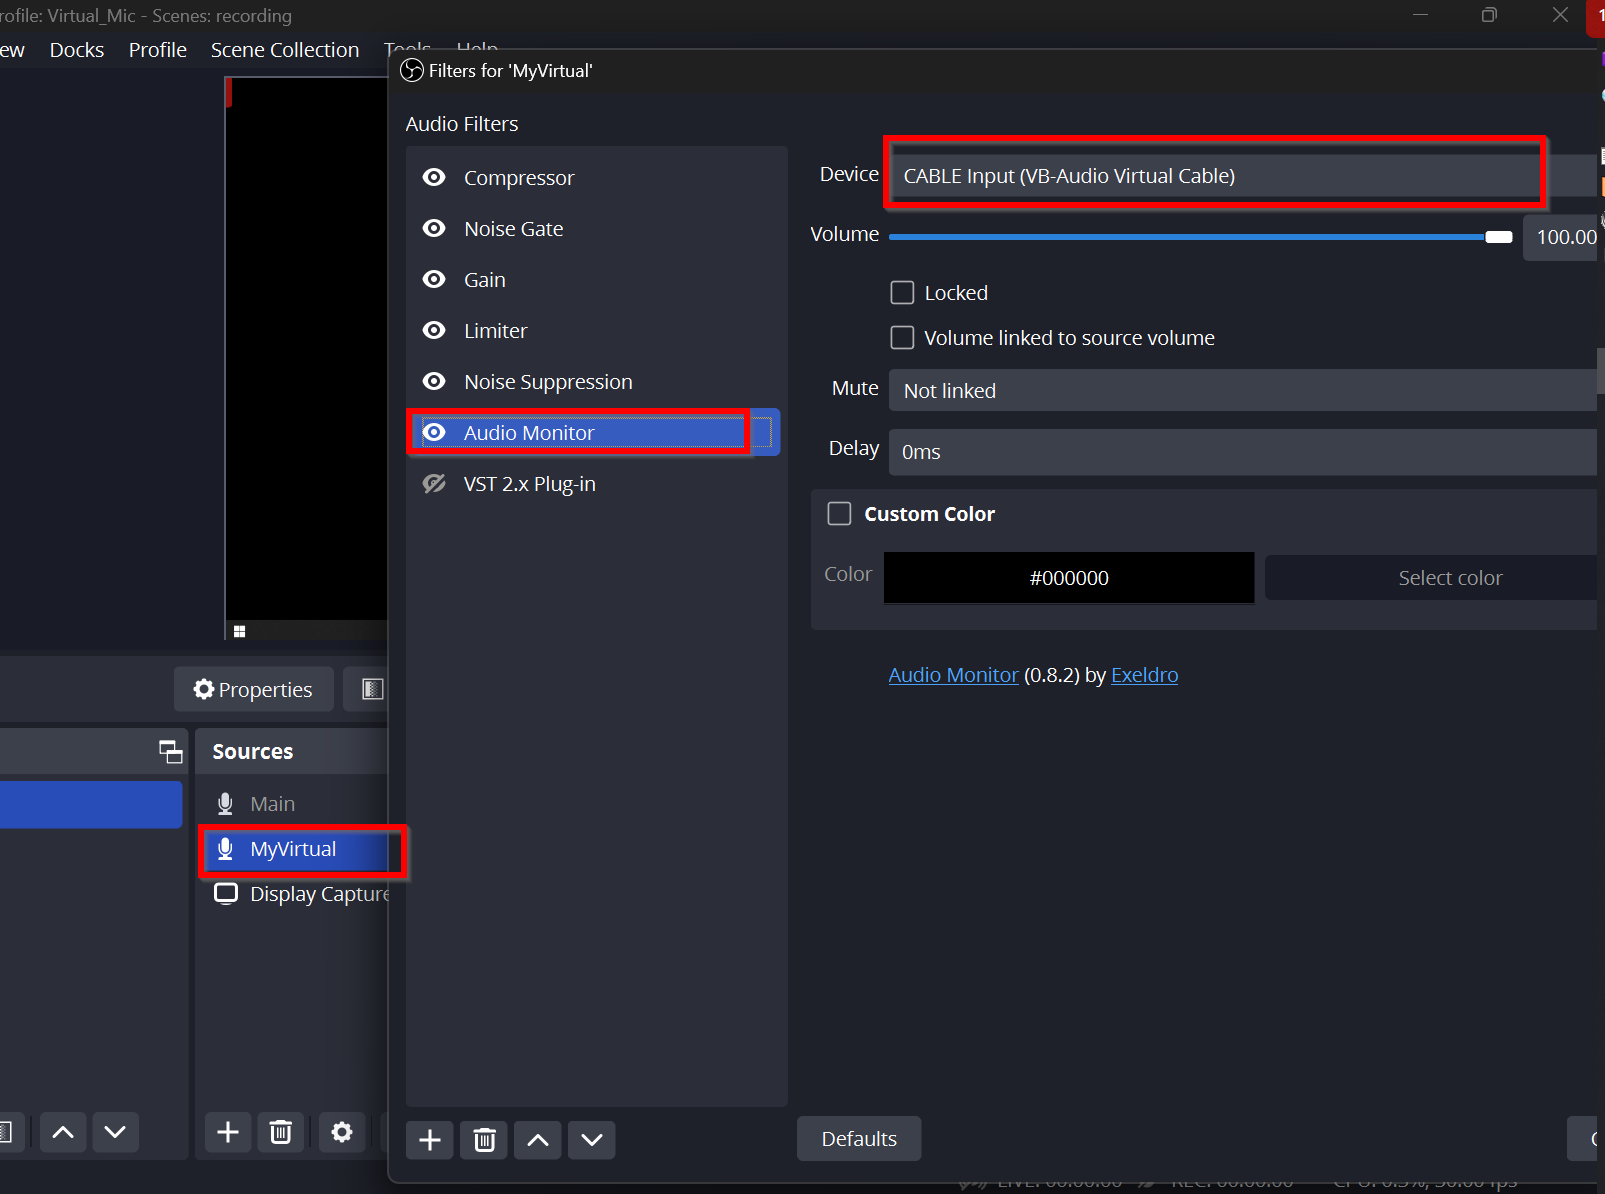This screenshot has width=1605, height=1194.
Task: Open the Scene Collection menu
Action: pos(285,50)
